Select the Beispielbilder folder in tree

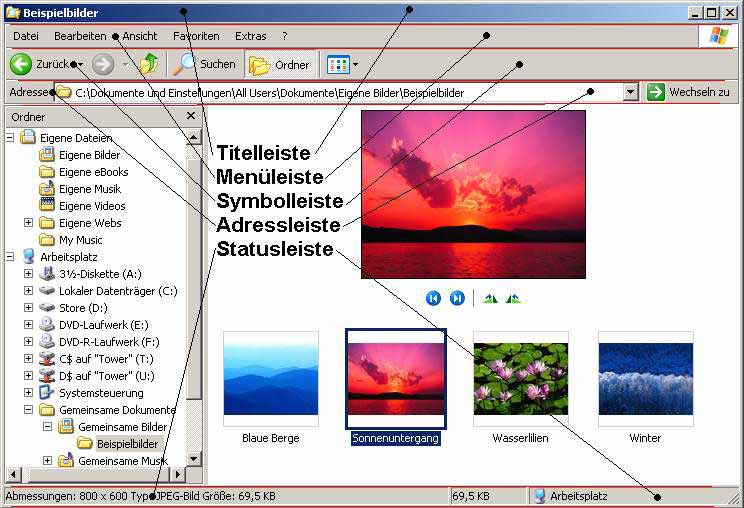127,444
